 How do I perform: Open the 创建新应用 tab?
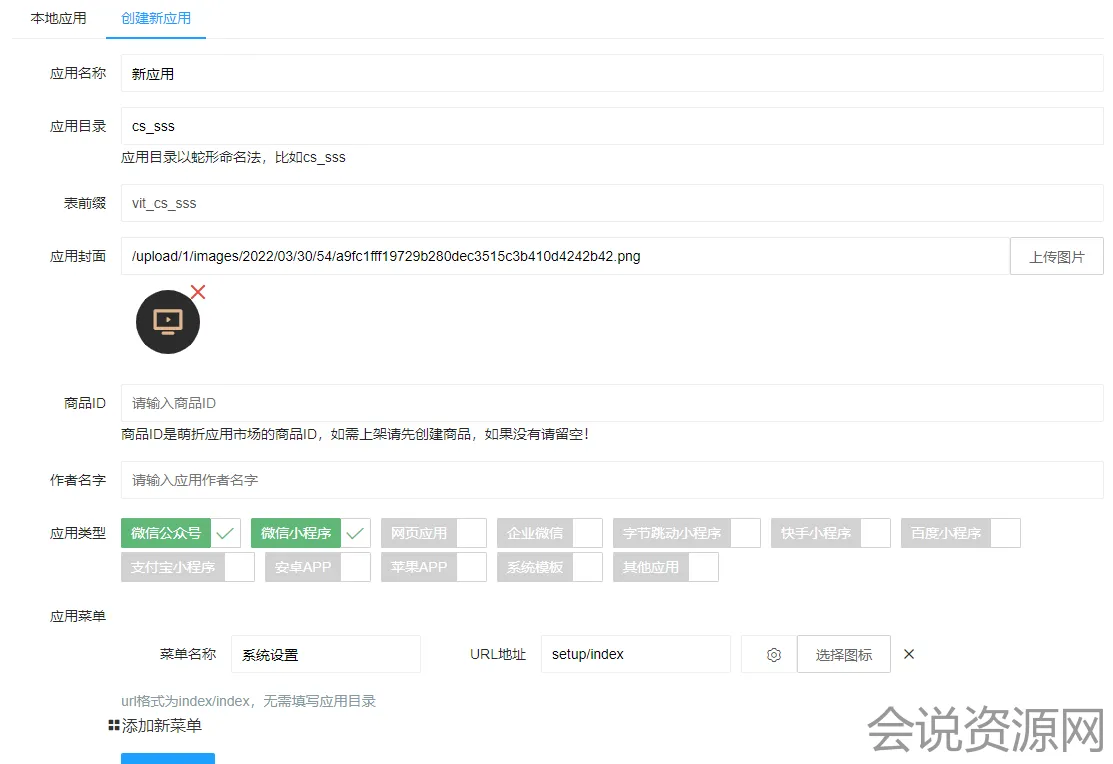pos(156,18)
